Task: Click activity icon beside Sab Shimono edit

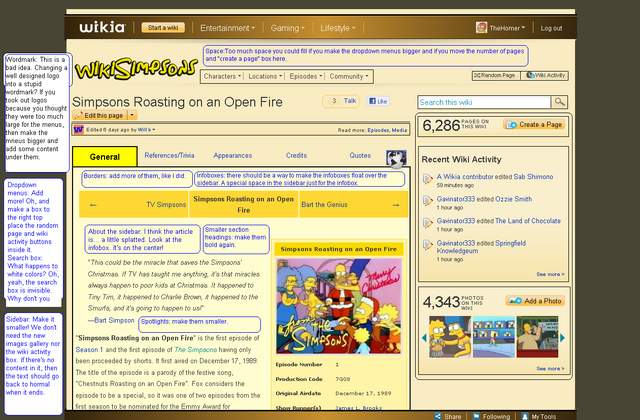Action: click(427, 179)
